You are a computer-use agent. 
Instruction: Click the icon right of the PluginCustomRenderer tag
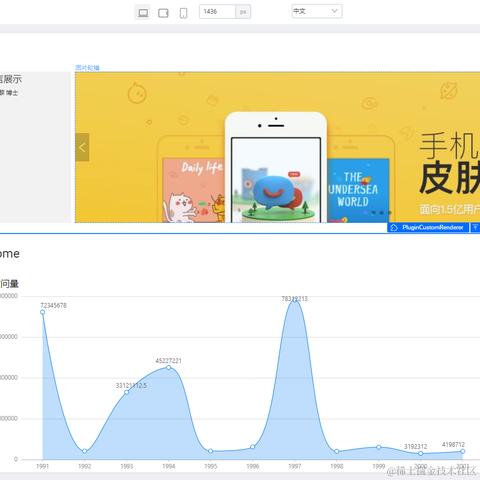[x=475, y=227]
